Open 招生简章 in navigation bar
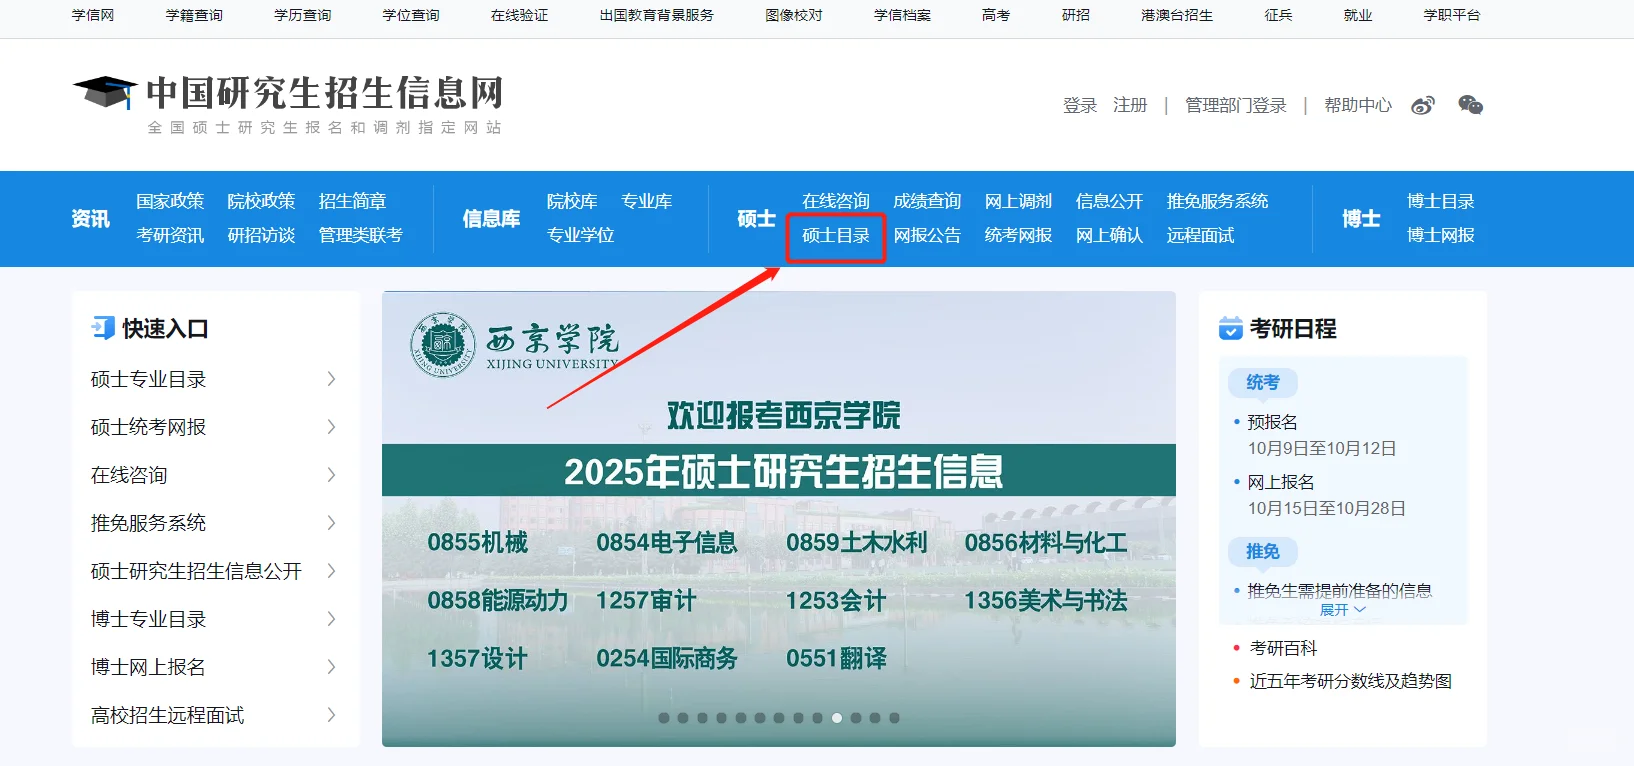This screenshot has width=1634, height=766. 352,201
